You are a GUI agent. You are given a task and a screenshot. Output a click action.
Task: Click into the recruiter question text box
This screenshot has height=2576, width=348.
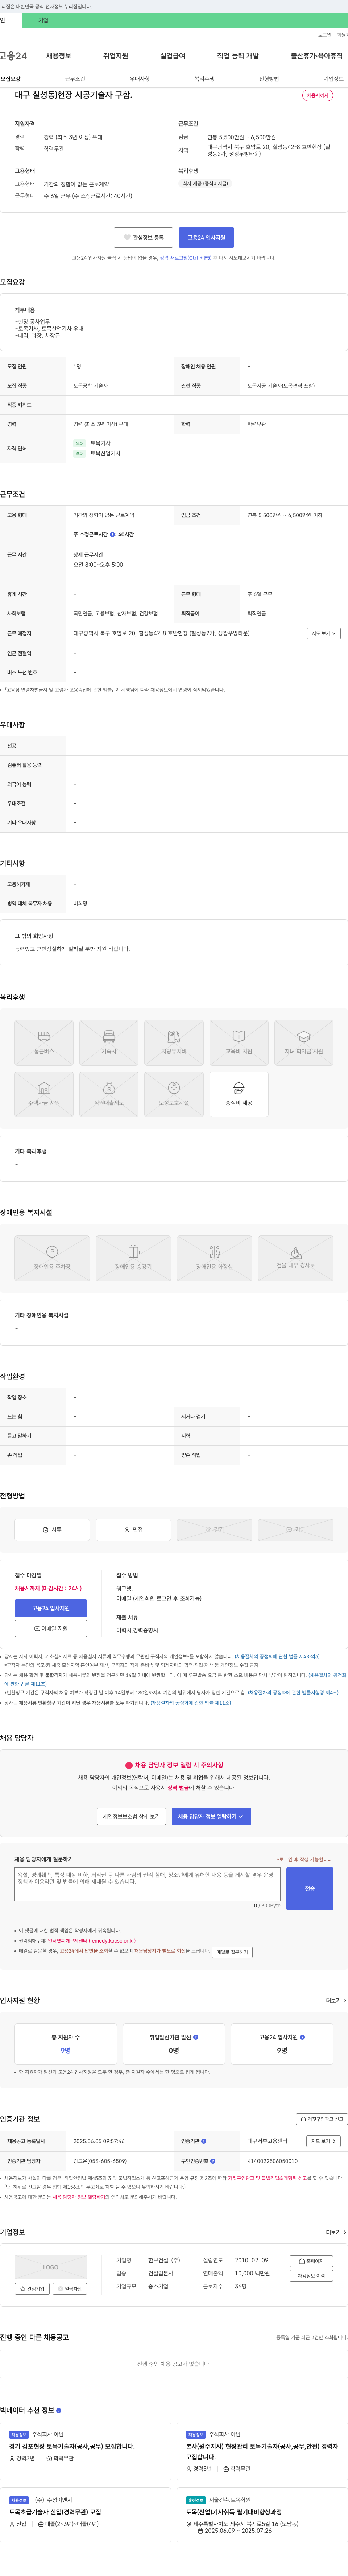click(x=148, y=1885)
